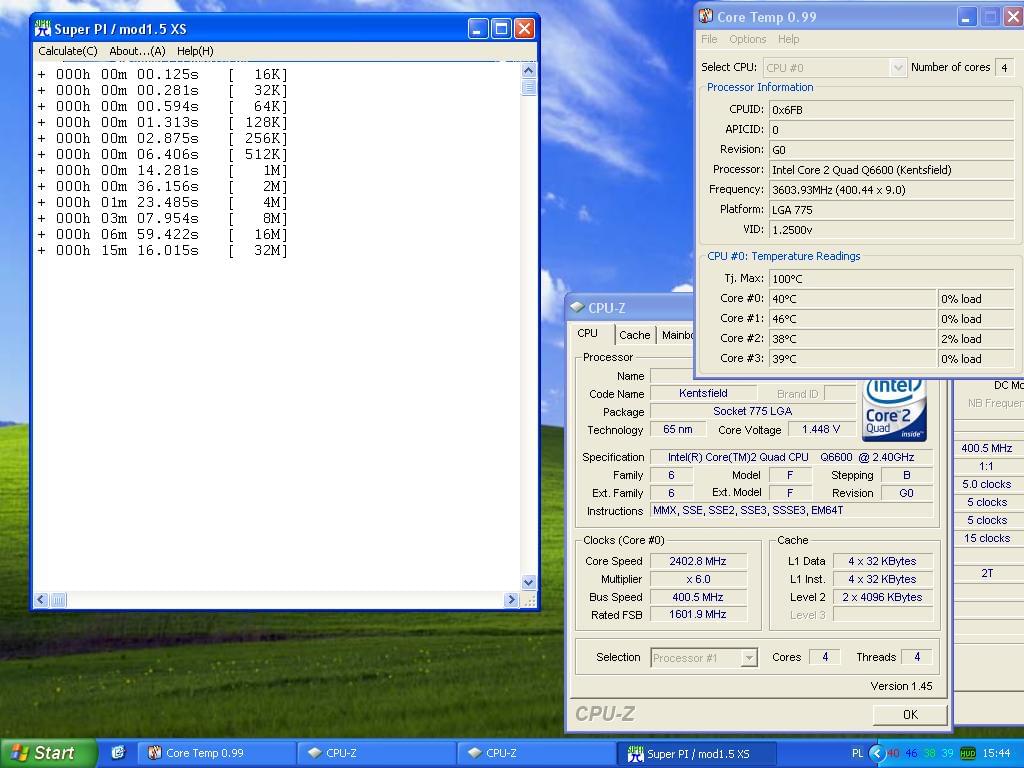The width and height of the screenshot is (1024, 768).
Task: Click the Super PI taskbar button
Action: [697, 753]
